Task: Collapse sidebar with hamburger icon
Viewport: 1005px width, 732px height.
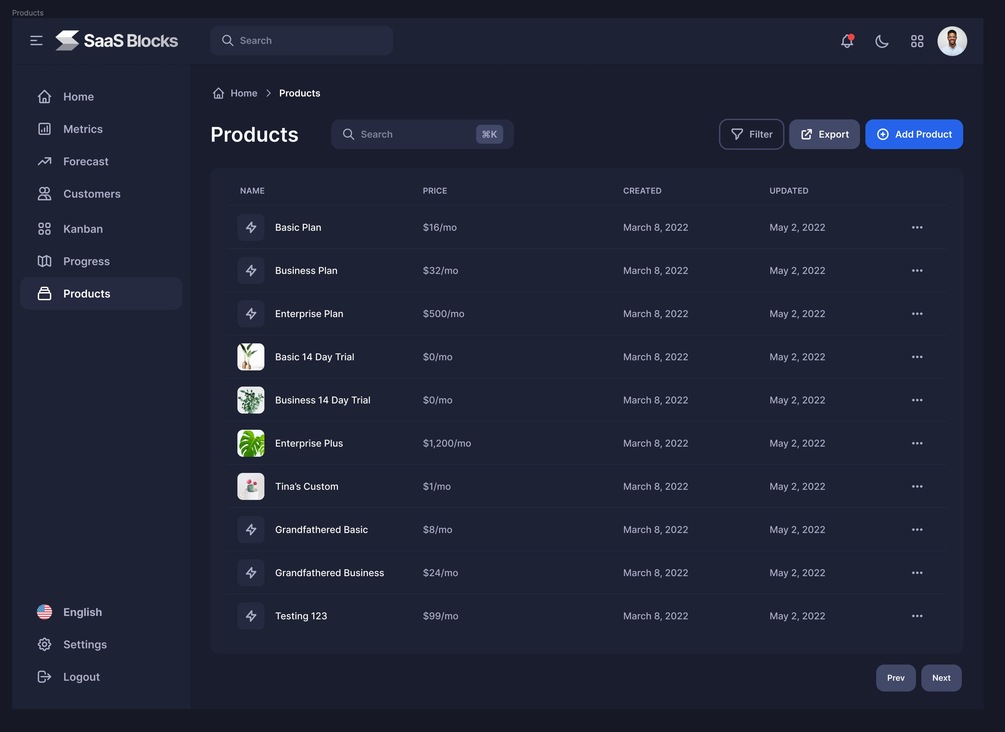Action: click(37, 40)
